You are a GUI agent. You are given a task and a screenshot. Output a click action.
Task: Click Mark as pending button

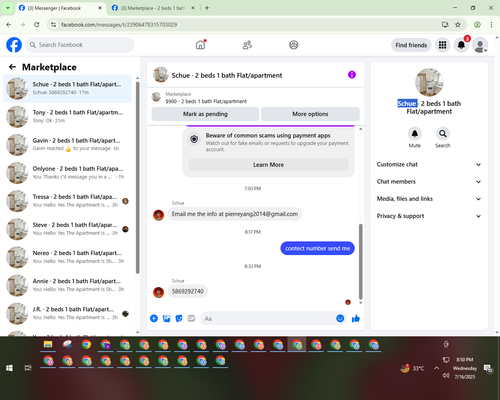pyautogui.click(x=205, y=114)
